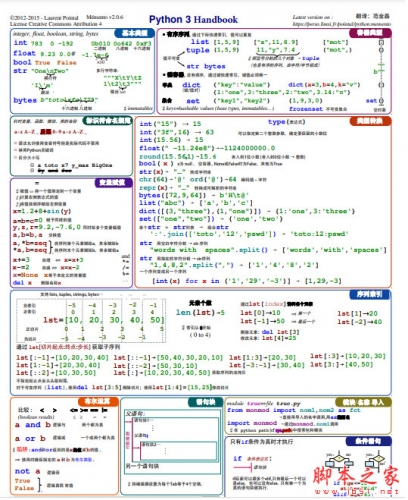Click the str "One\nTwo" example
The image size is (408, 500).
pos(41,71)
